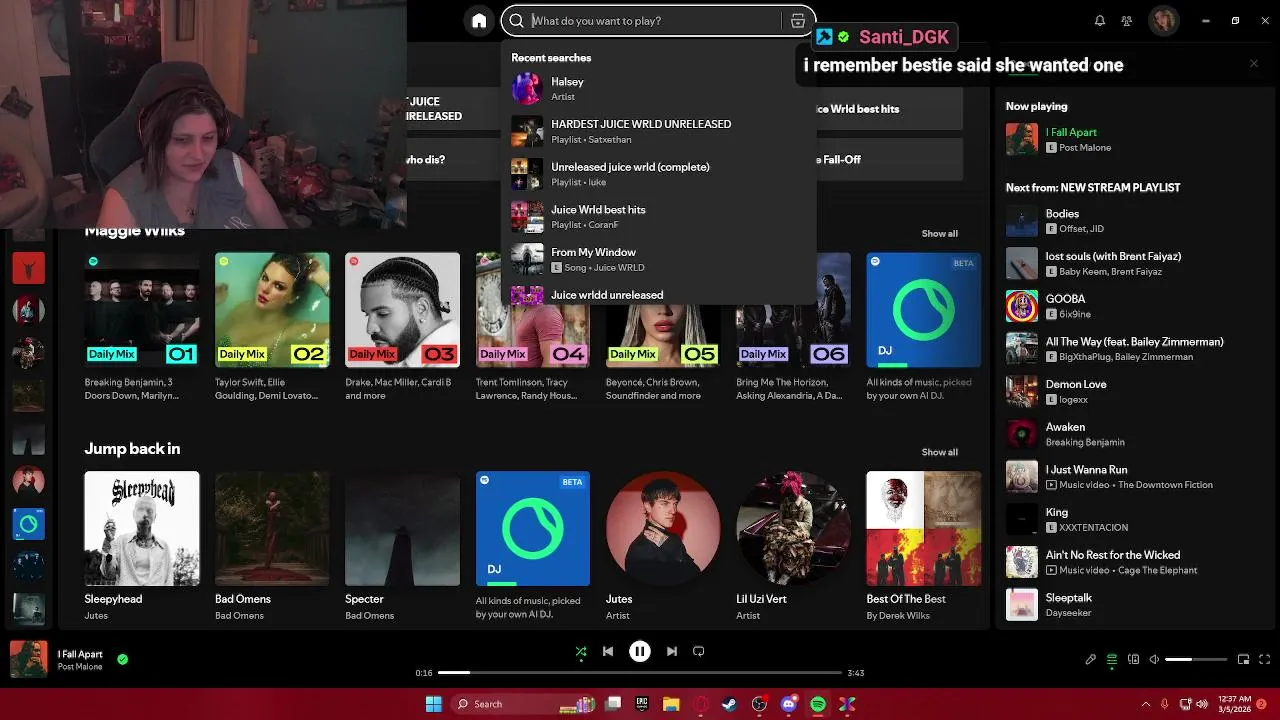
Task: Open Unreleased juice wrld (complete) playlist result
Action: pyautogui.click(x=659, y=174)
